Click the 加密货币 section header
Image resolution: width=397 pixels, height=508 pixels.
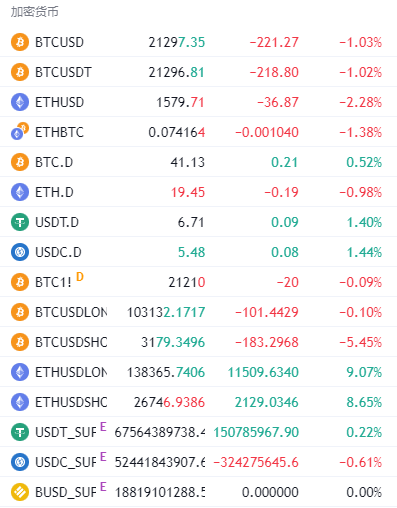tap(35, 12)
